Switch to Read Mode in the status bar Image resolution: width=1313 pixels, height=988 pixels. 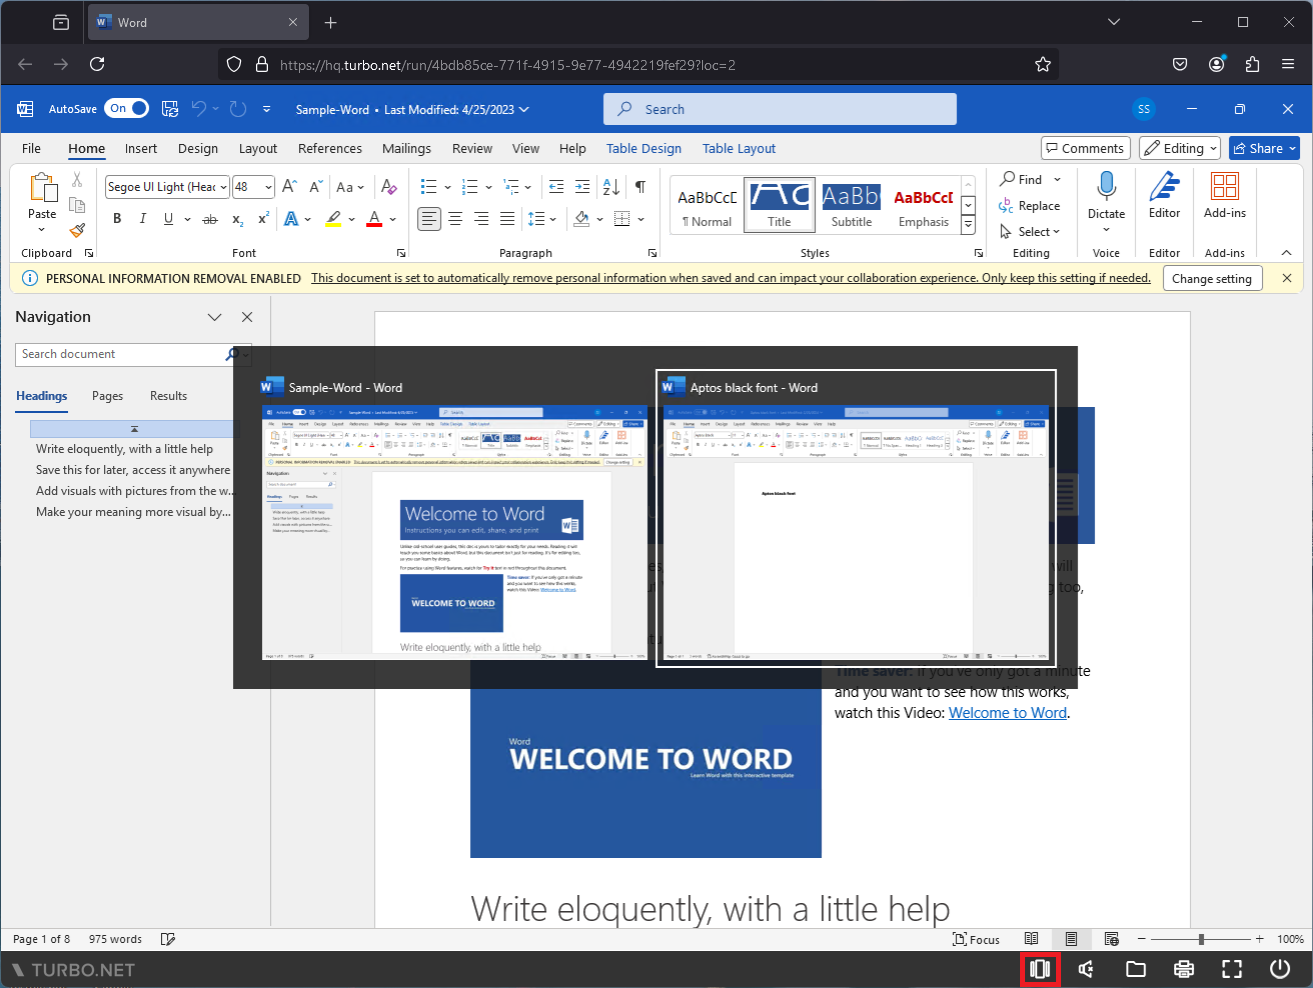[x=1032, y=938]
